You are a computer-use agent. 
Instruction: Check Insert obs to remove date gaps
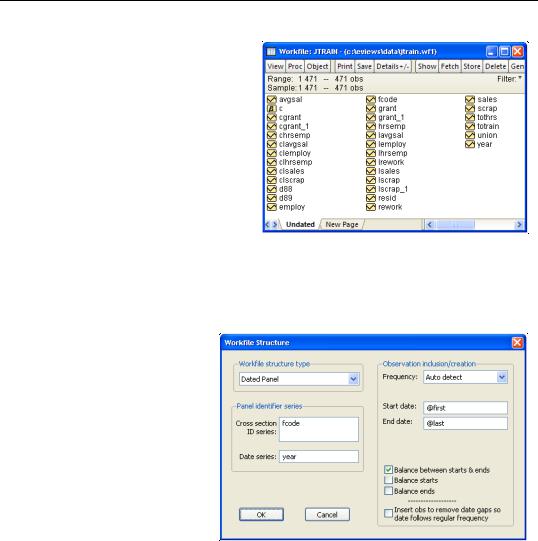pos(388,513)
